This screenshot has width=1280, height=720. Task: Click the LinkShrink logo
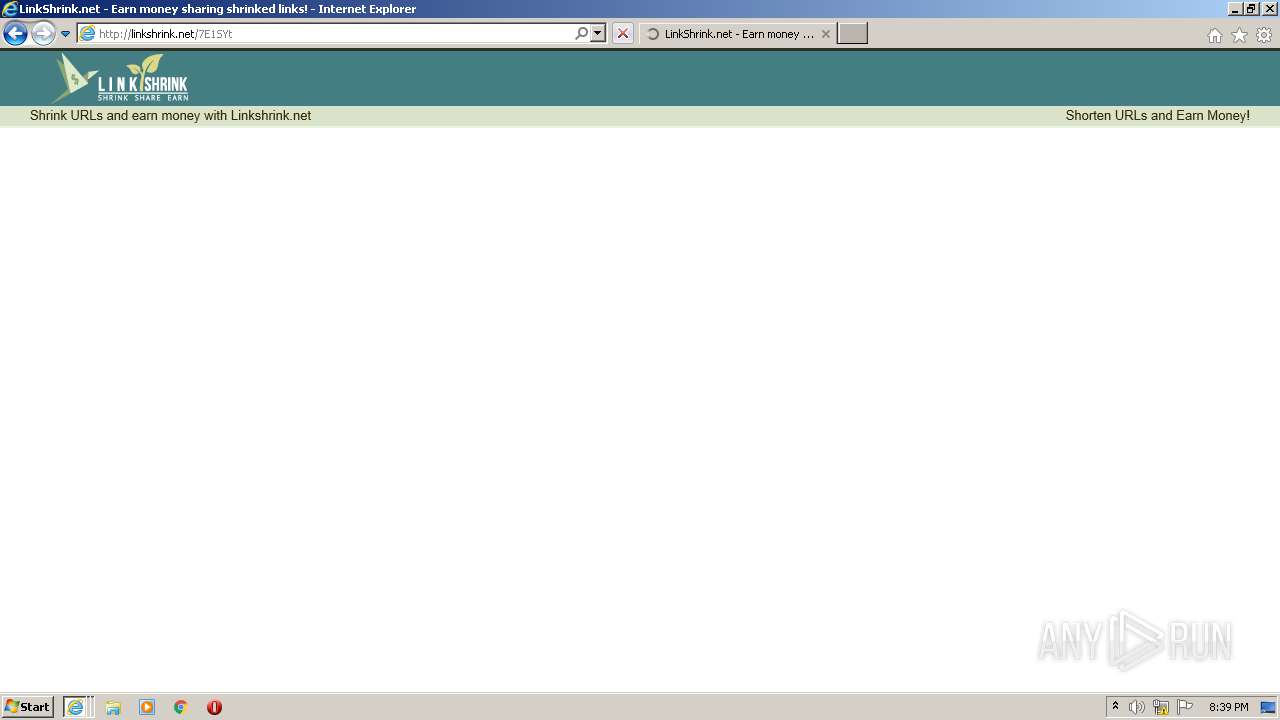[121, 78]
